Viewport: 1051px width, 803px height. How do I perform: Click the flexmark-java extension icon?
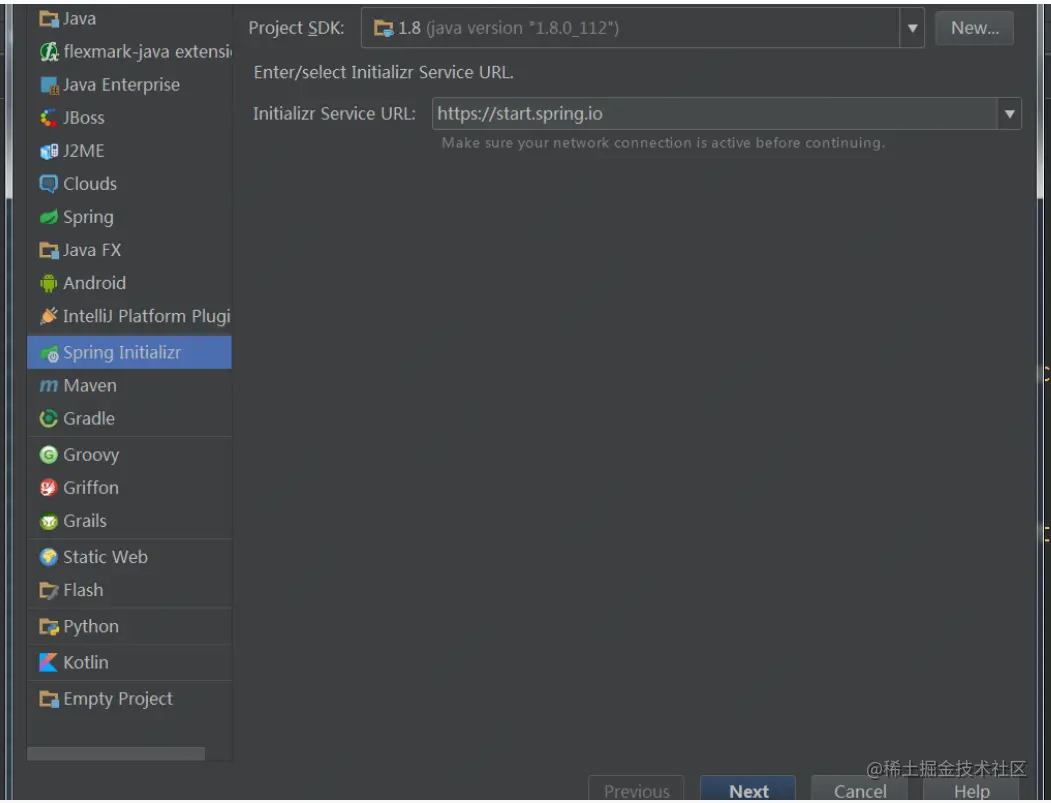[49, 52]
